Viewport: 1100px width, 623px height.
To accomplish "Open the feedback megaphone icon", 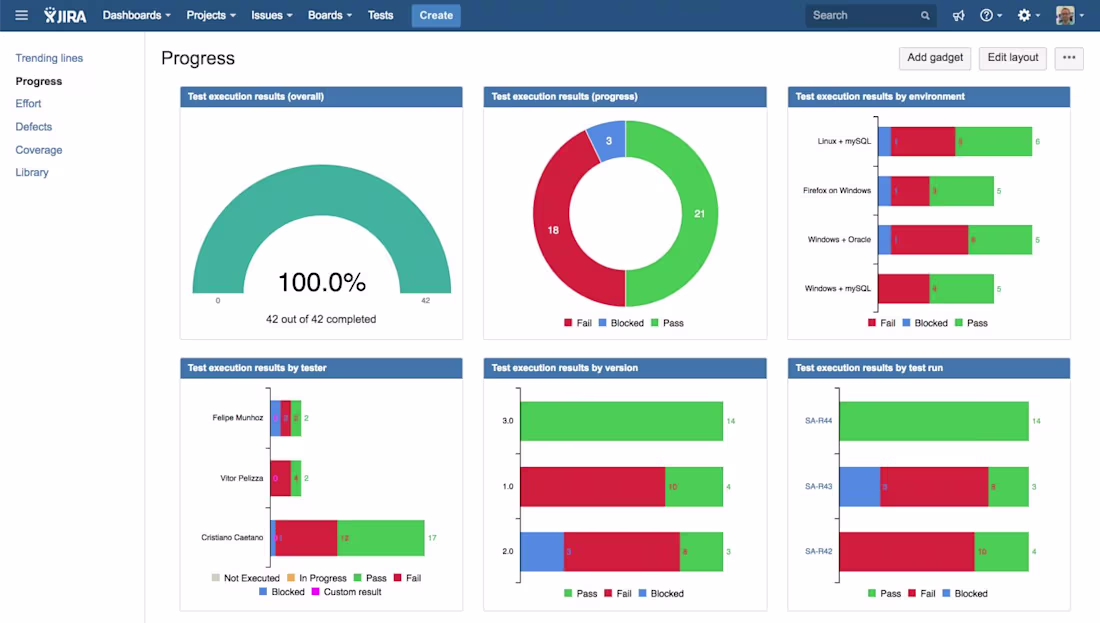I will pos(958,15).
